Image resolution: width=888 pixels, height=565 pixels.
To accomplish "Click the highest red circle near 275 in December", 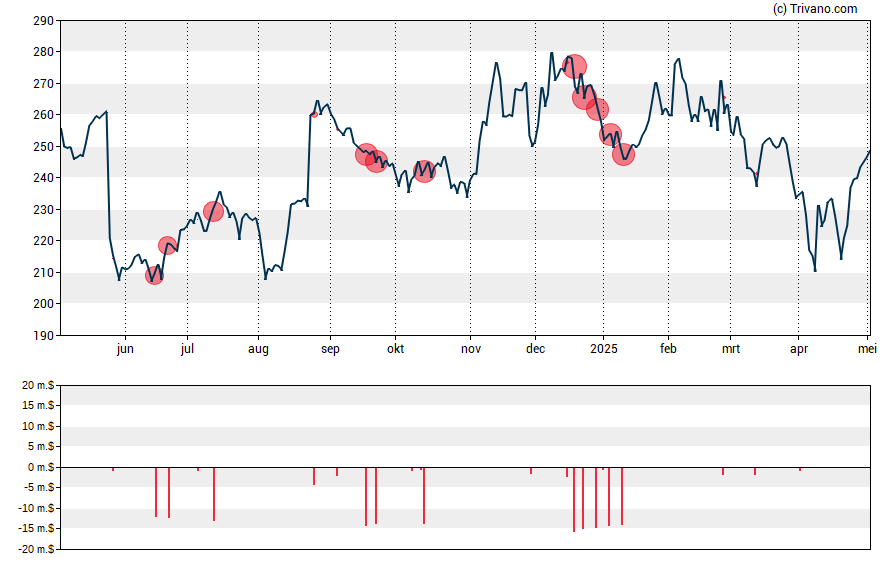I will [x=574, y=67].
